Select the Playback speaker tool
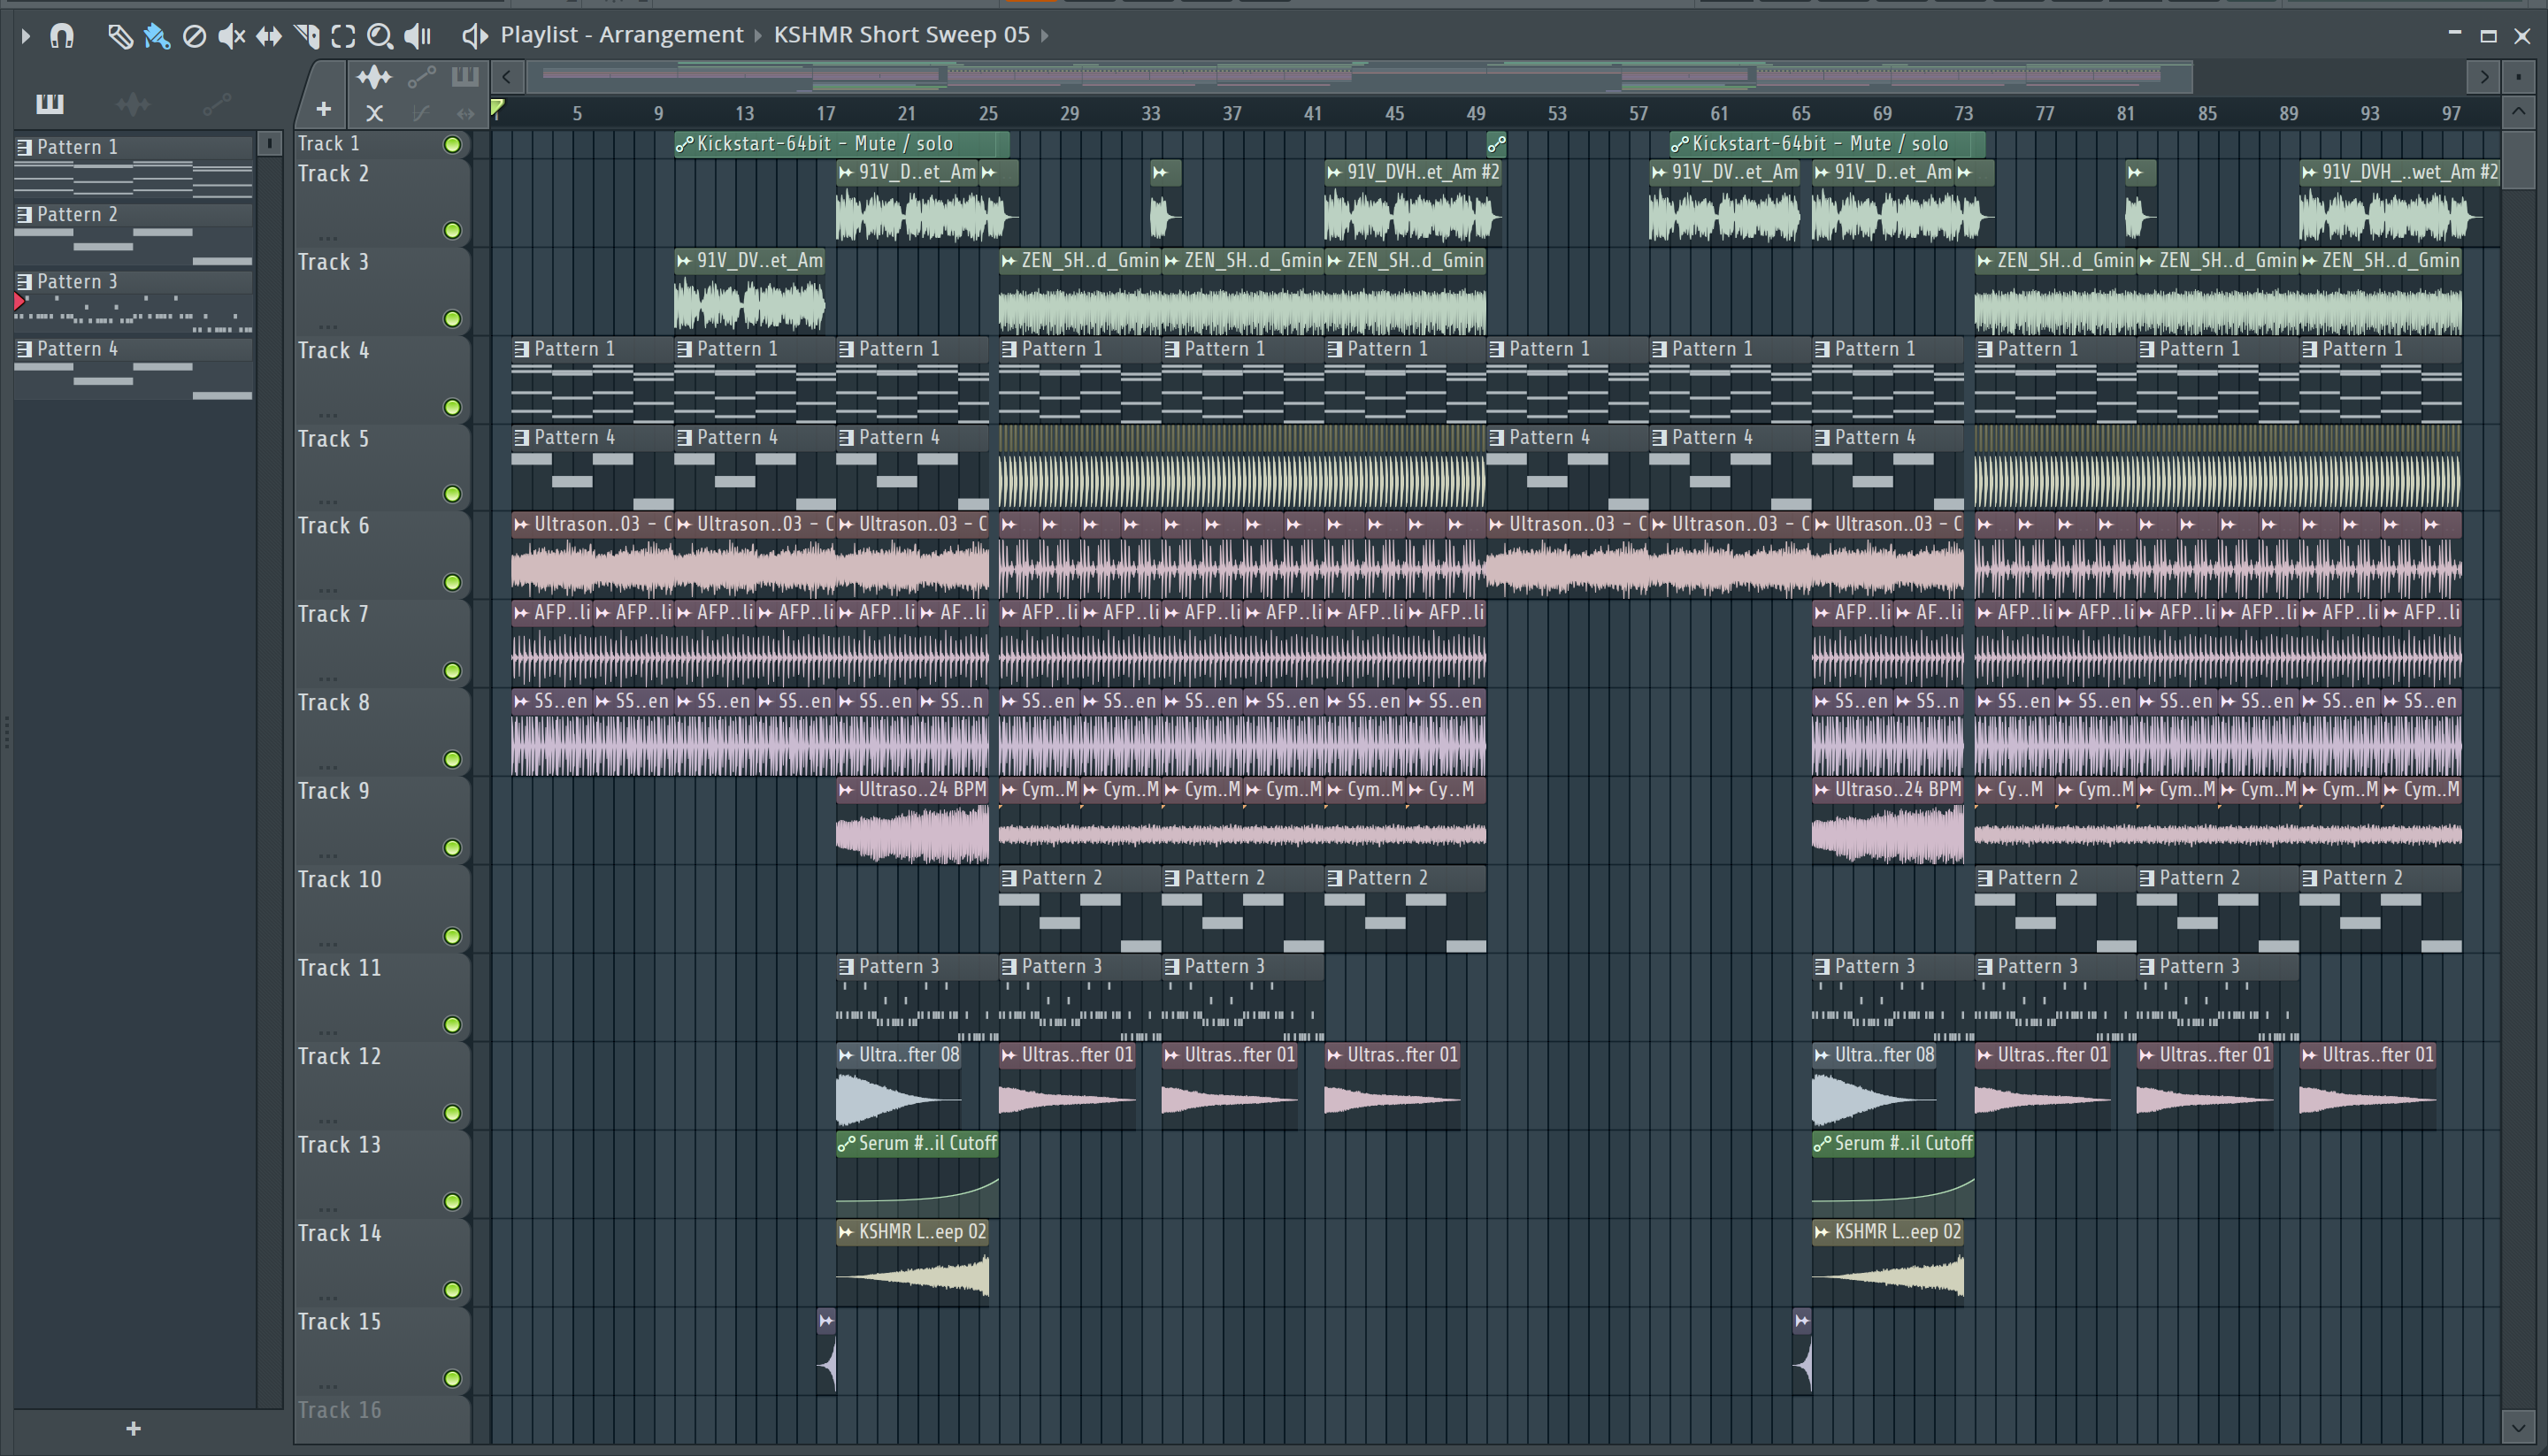 pos(417,36)
